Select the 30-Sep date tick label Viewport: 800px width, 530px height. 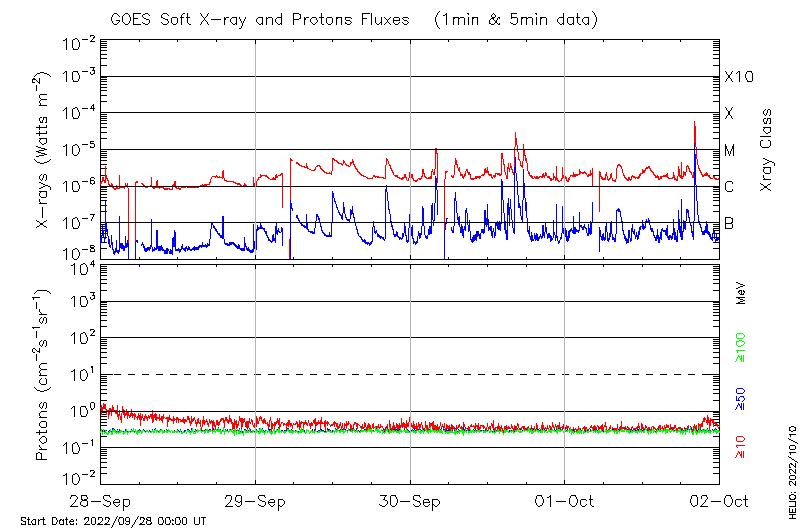(x=410, y=500)
